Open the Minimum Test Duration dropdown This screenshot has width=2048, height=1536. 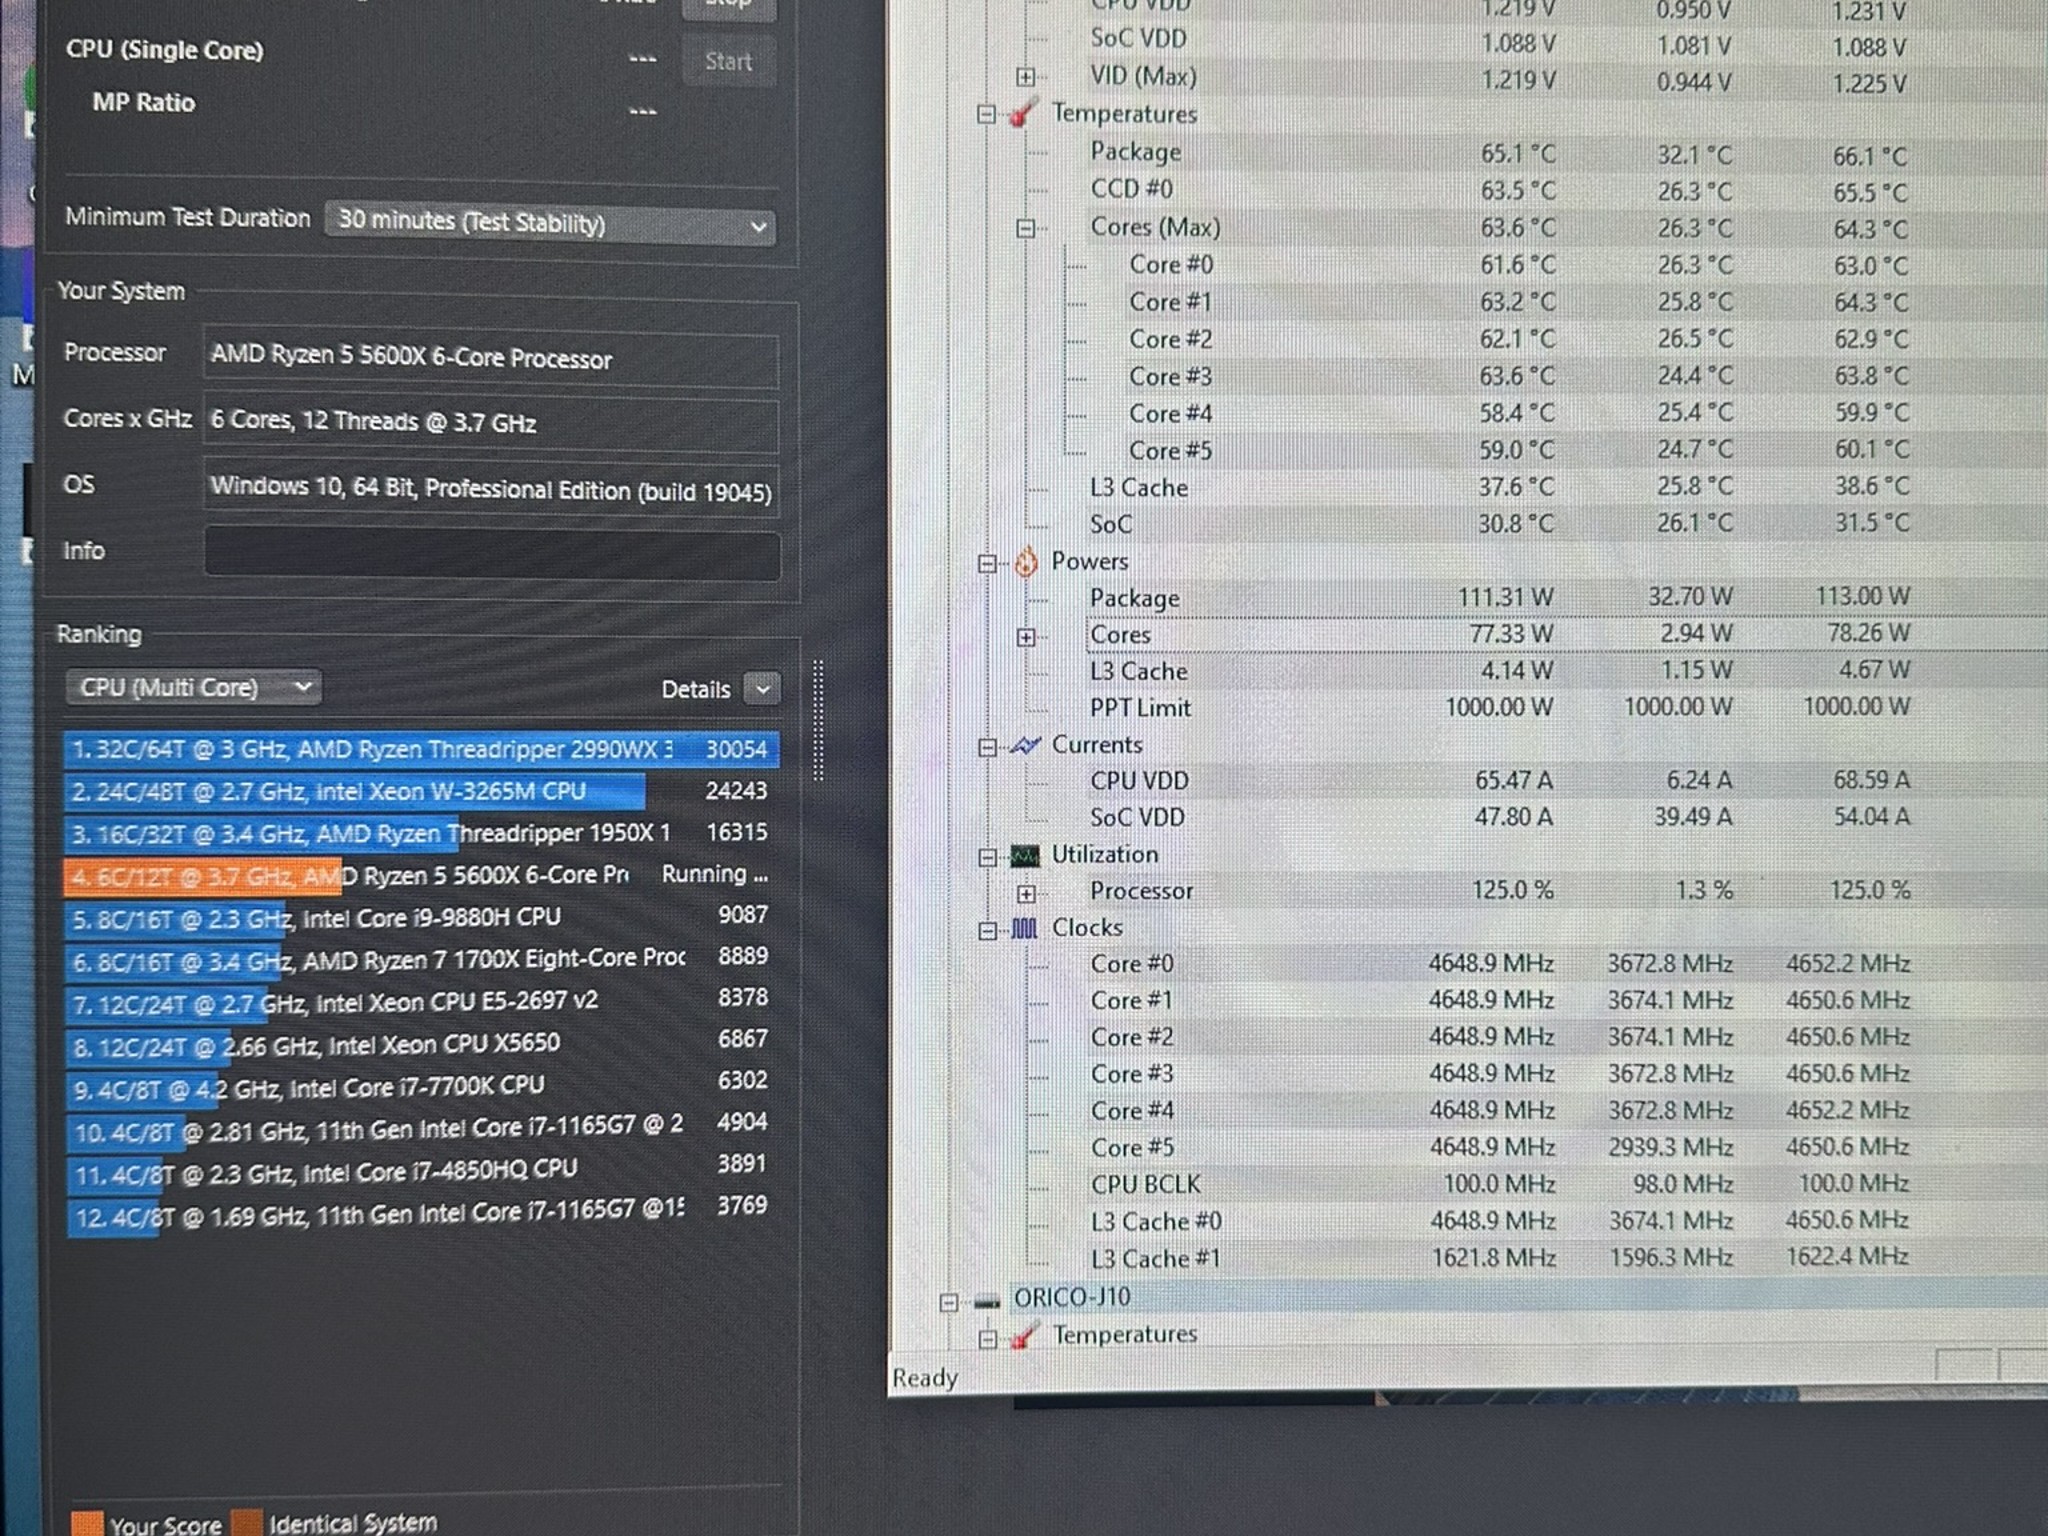[757, 227]
